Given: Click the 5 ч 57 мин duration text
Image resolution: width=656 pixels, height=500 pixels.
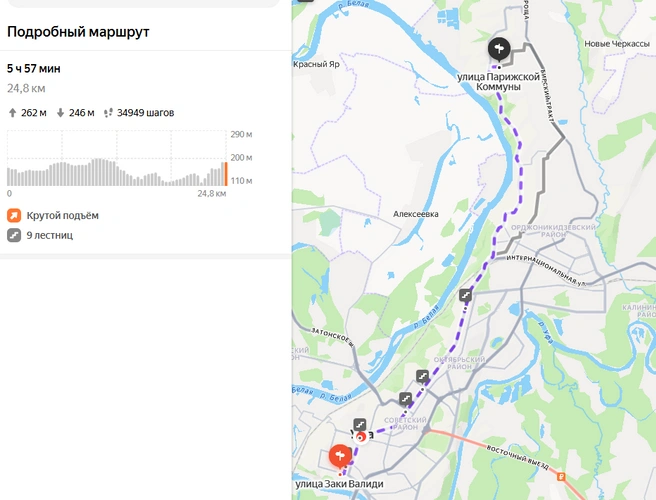Looking at the screenshot, I should click(33, 69).
